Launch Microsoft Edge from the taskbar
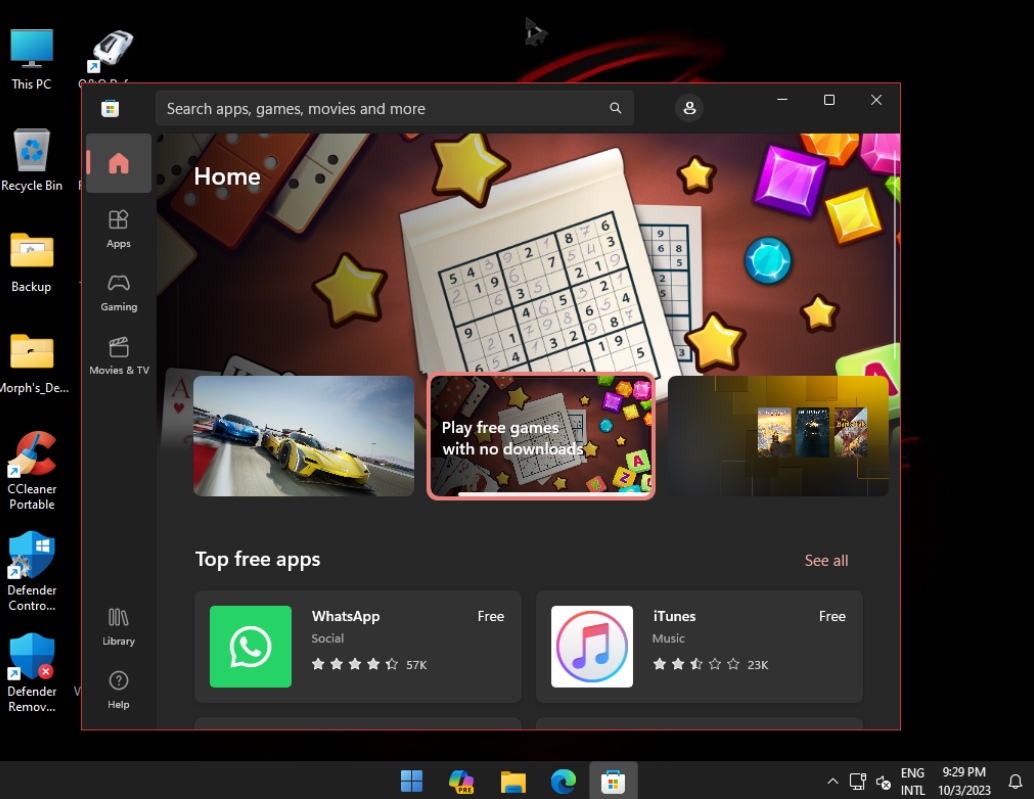This screenshot has height=799, width=1034. [x=563, y=781]
